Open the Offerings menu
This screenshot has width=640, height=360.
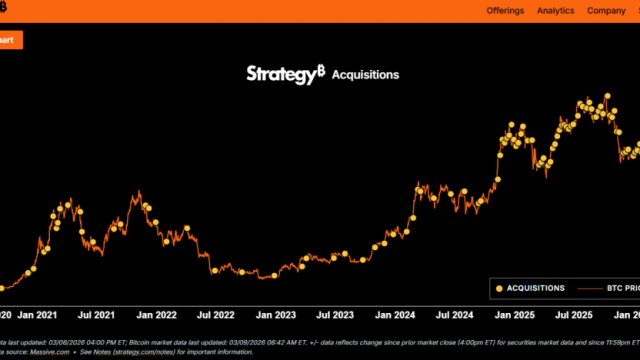505,11
